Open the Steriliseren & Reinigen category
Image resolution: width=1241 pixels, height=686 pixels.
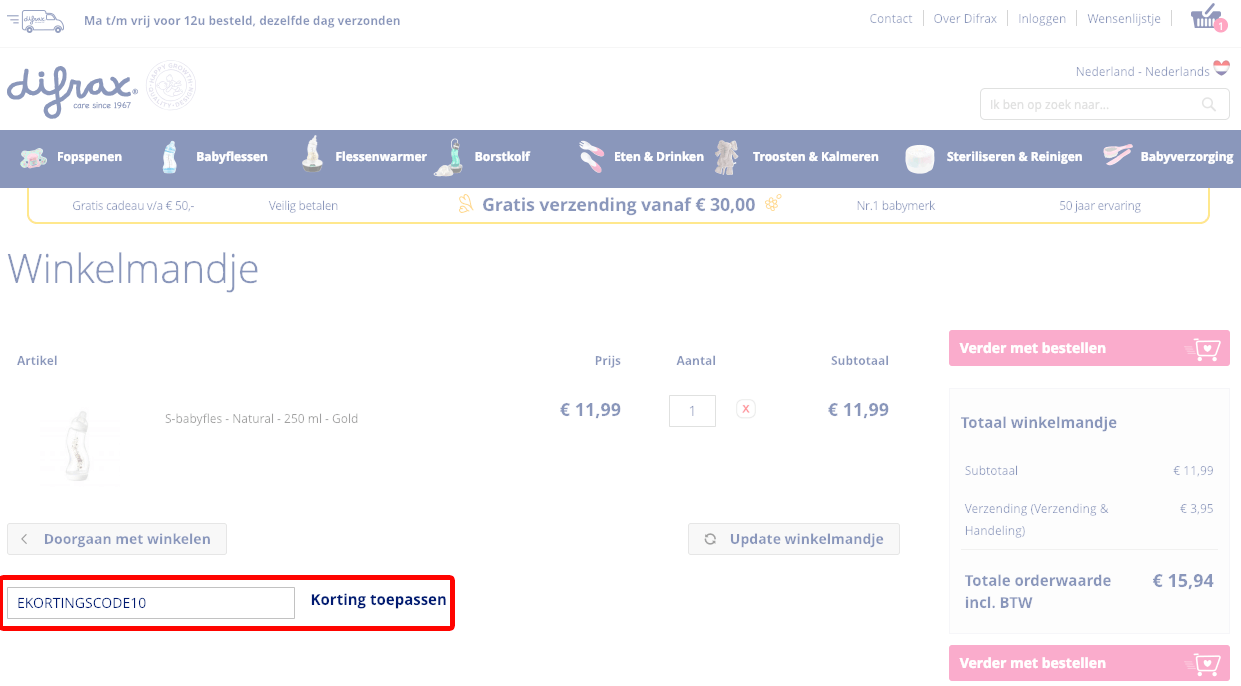(1013, 157)
